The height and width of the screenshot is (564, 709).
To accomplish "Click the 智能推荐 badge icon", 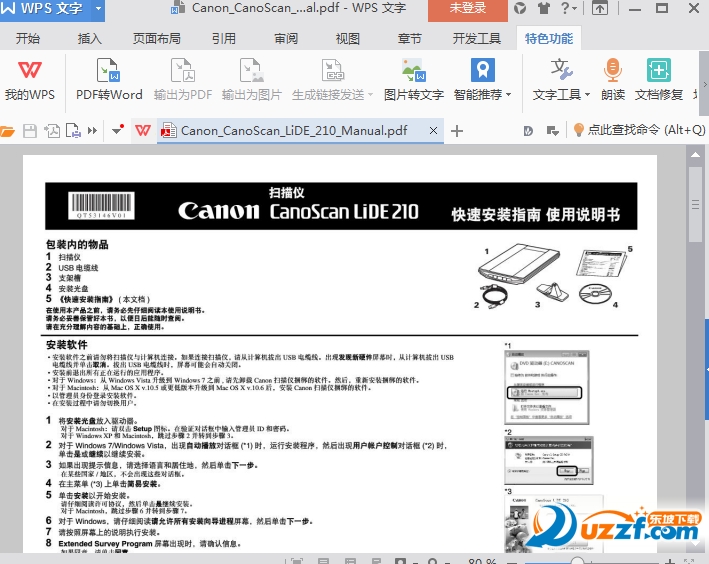I will 482,70.
